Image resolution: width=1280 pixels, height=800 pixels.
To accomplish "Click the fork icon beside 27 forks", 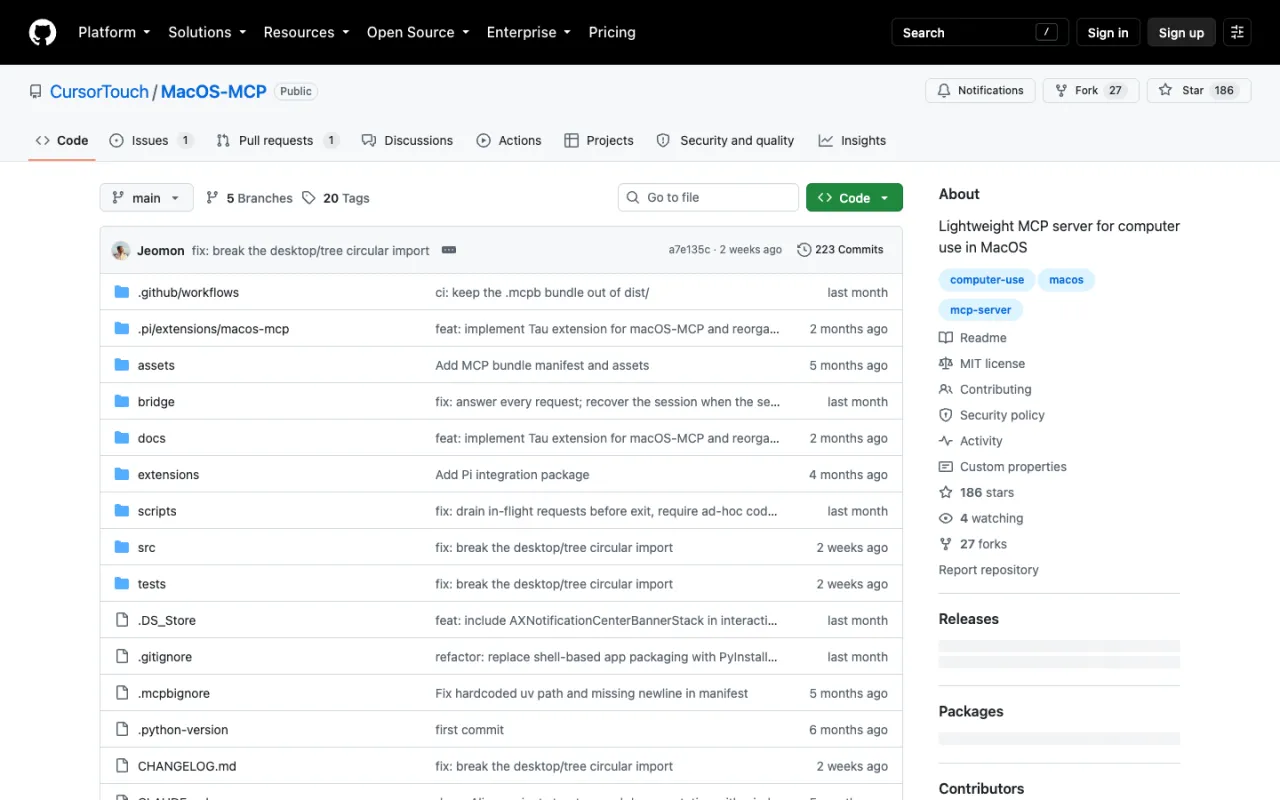I will (946, 544).
